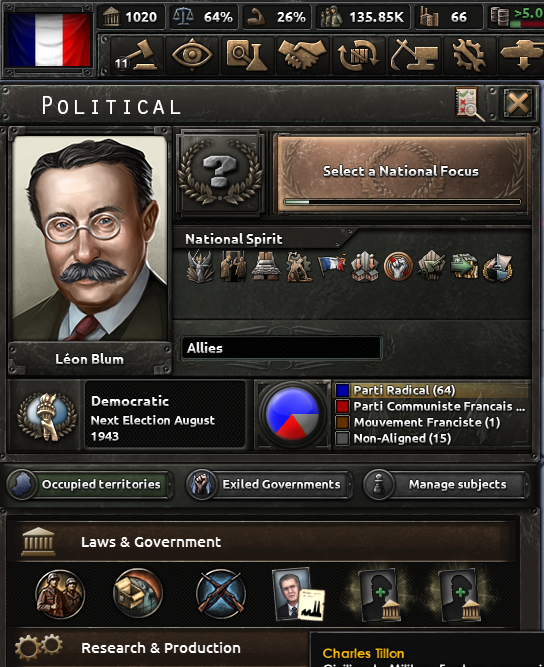Click the French flag in corner
544x667 pixels.
(x=48, y=40)
